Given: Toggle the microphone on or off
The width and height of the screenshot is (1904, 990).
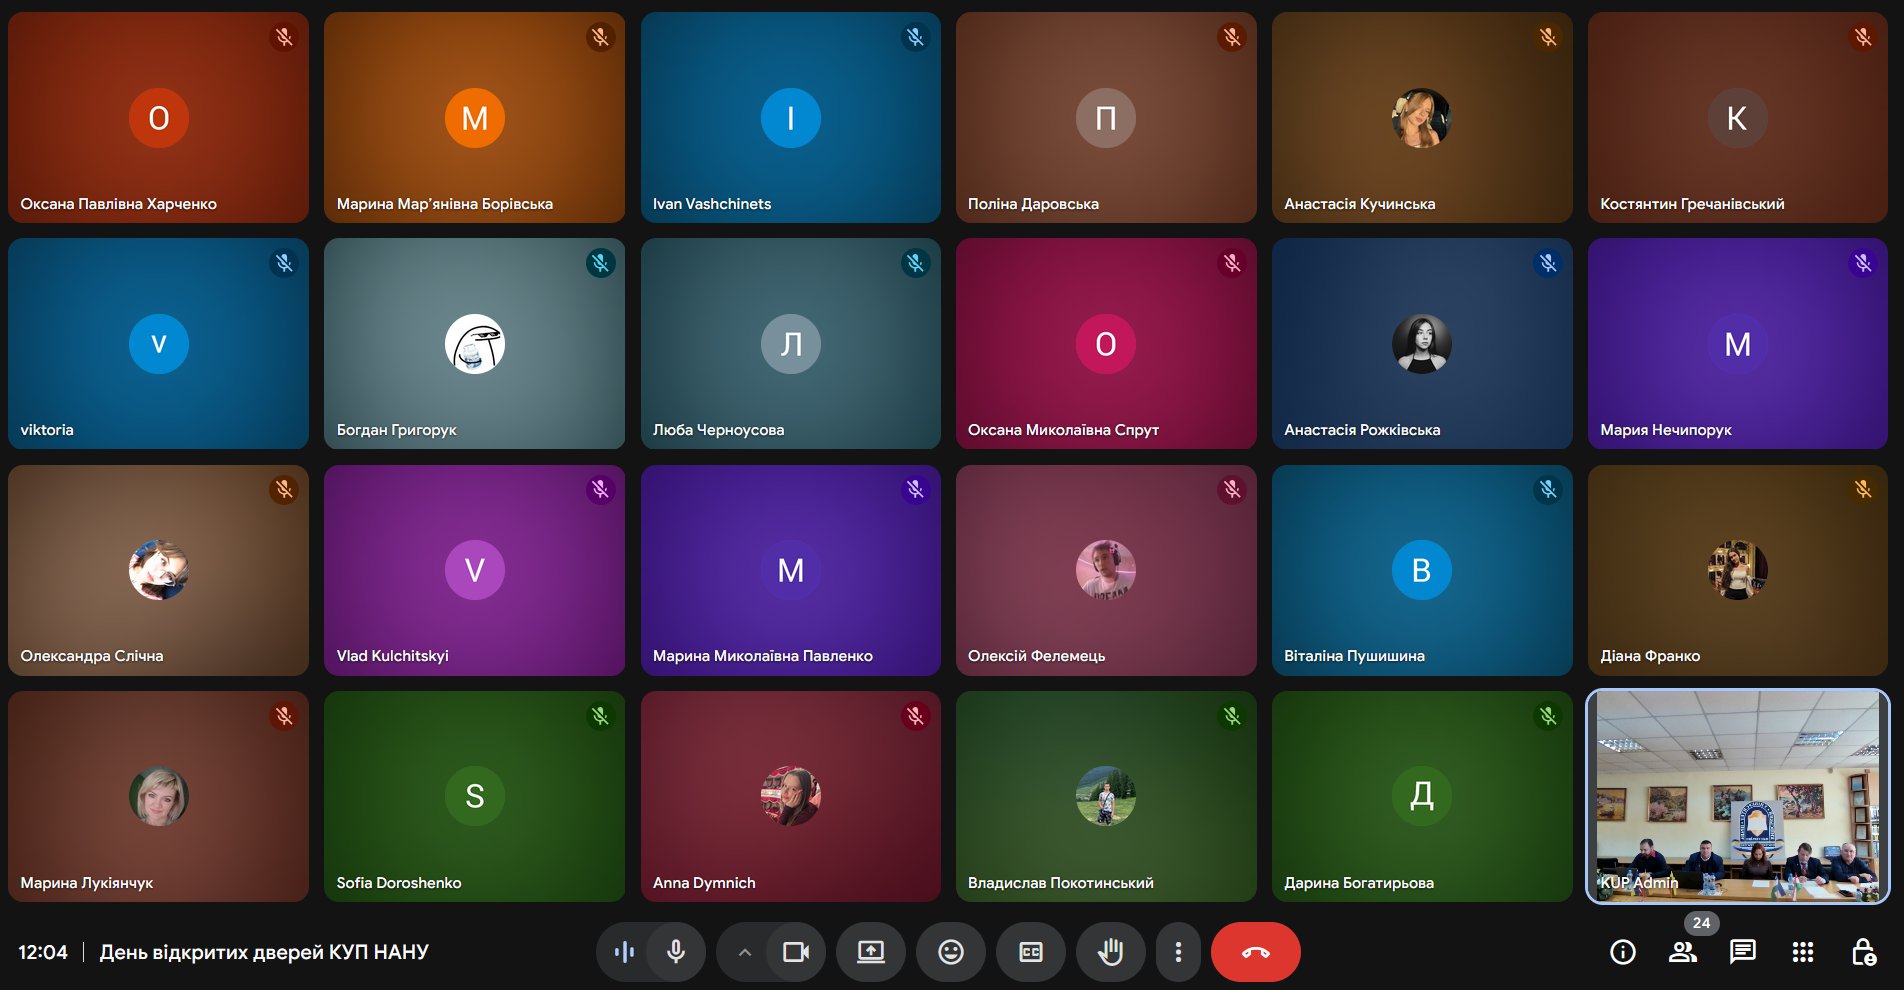Looking at the screenshot, I should pyautogui.click(x=676, y=952).
